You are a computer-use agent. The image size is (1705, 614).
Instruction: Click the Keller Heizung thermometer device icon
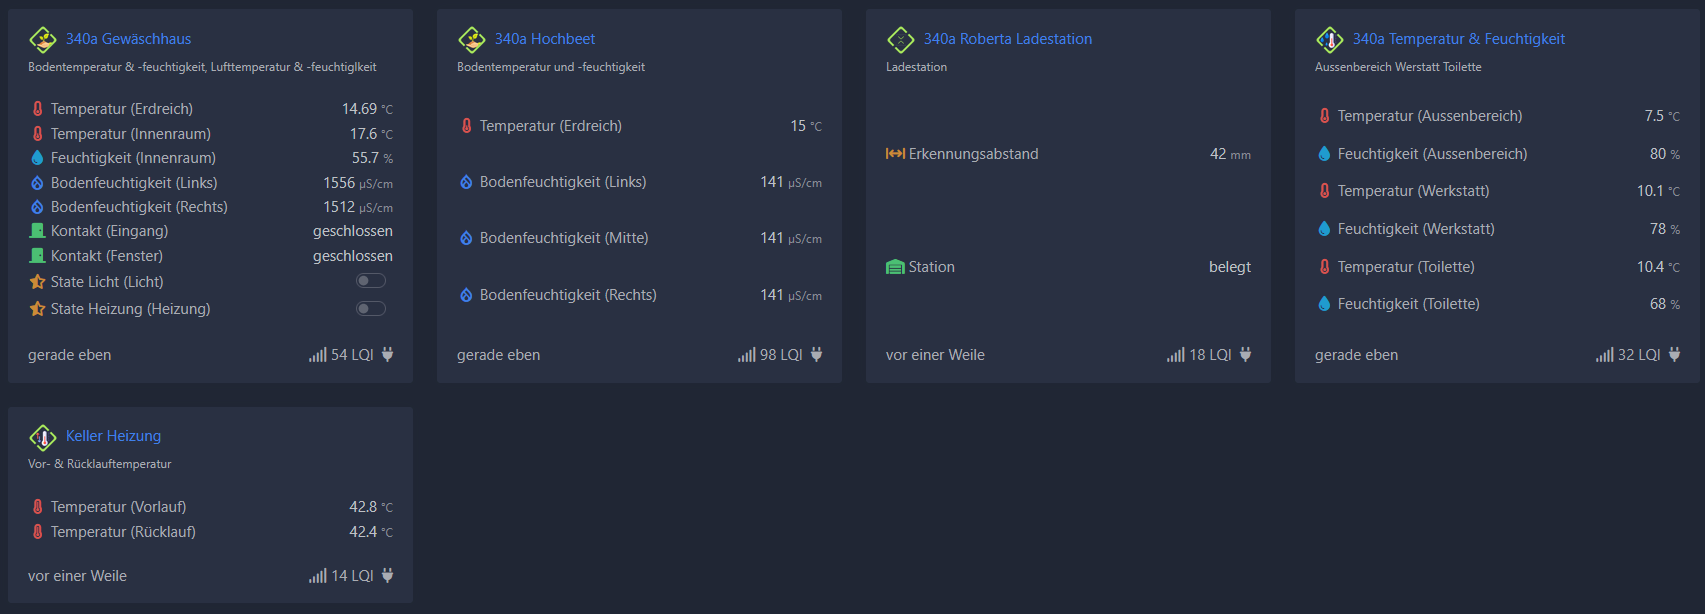[x=43, y=437]
